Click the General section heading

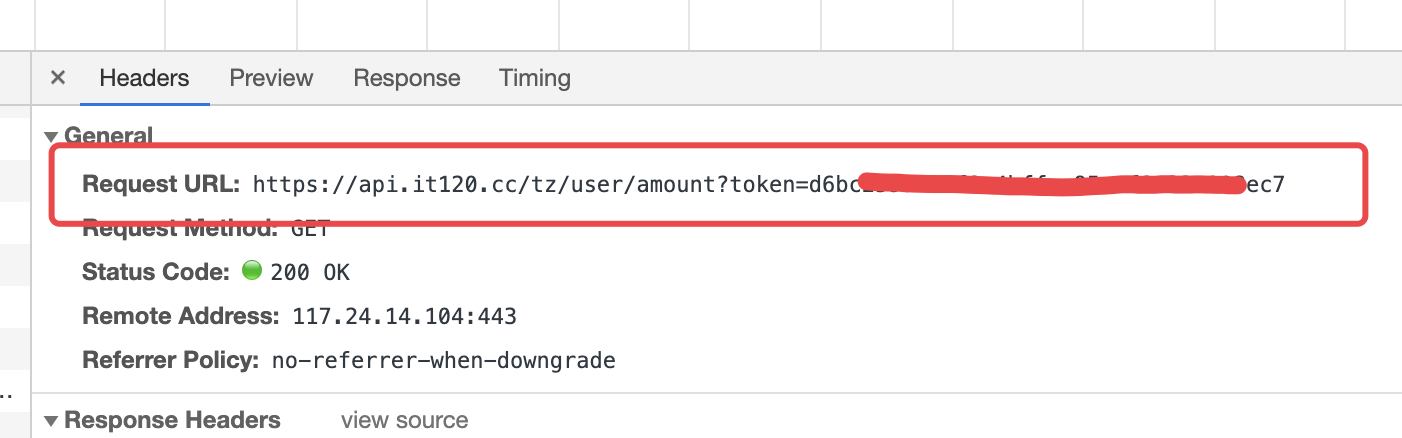[108, 136]
